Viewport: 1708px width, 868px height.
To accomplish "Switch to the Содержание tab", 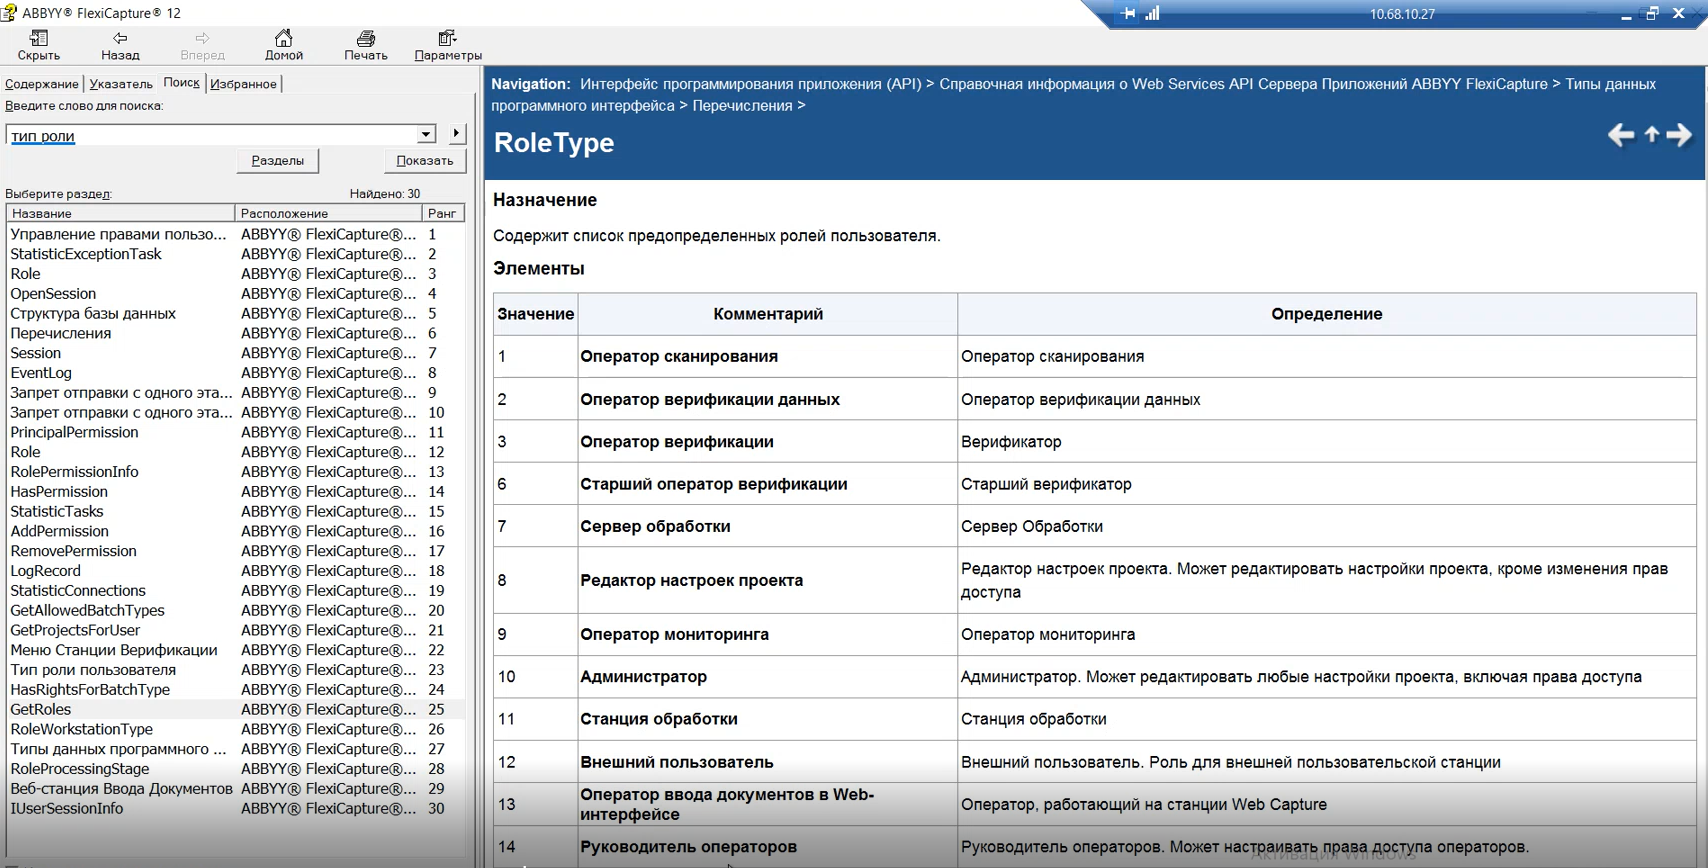I will 41,84.
